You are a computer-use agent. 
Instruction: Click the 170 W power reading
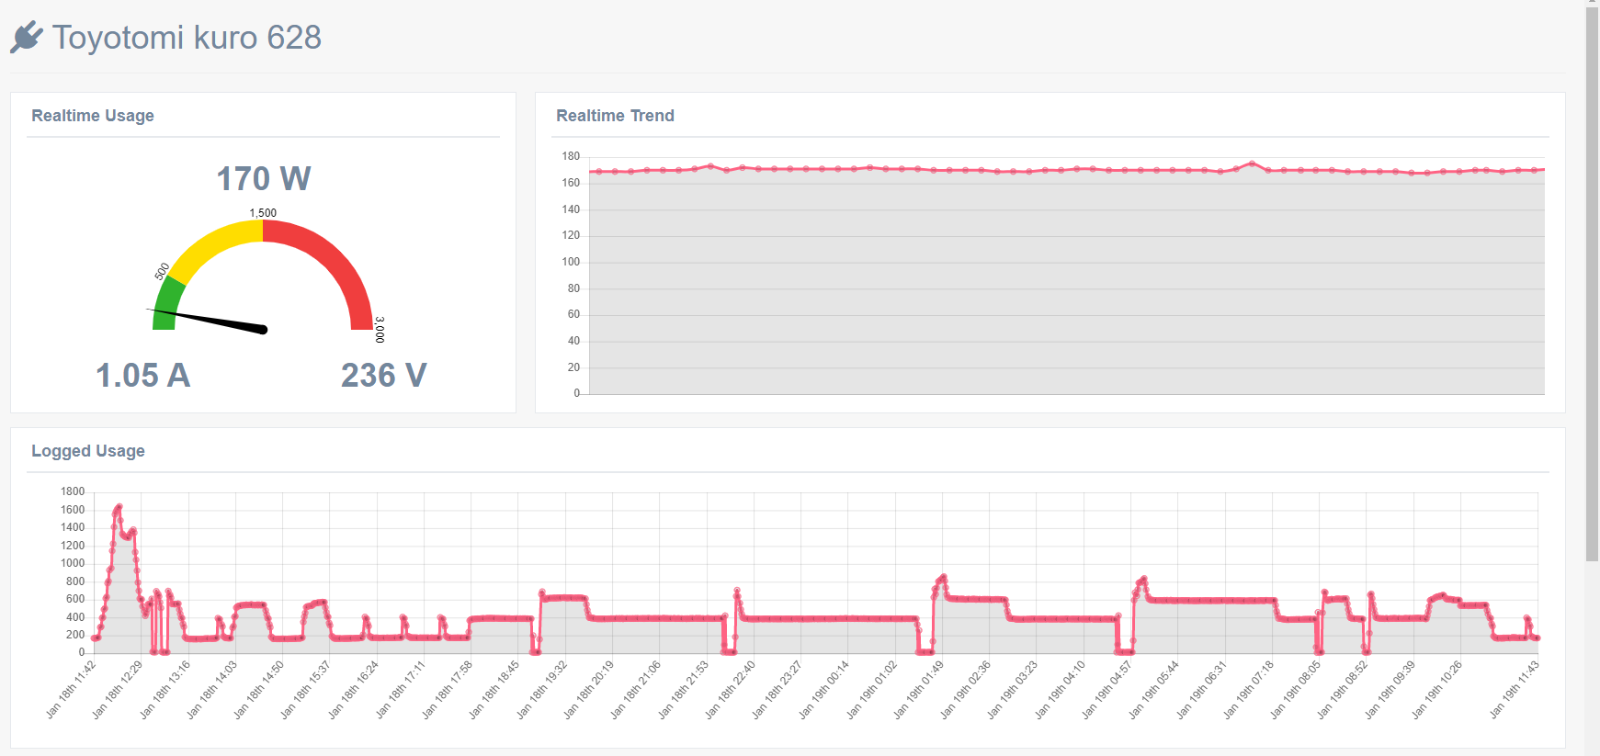coord(264,178)
